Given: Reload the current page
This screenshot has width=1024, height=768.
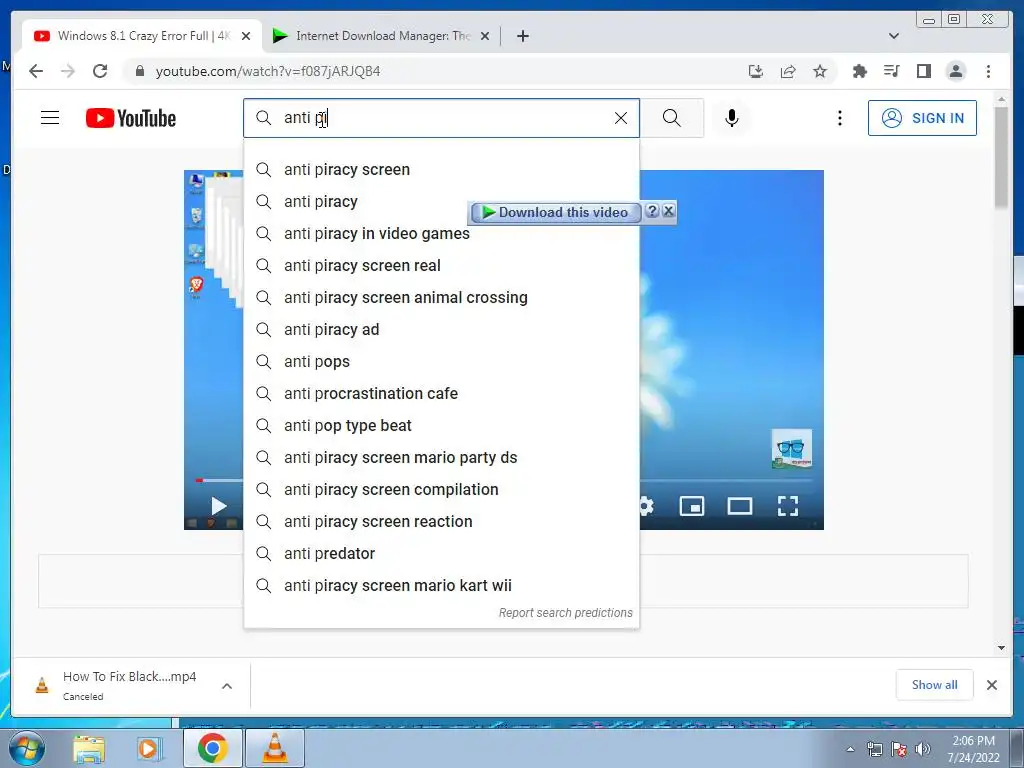Looking at the screenshot, I should pos(100,71).
